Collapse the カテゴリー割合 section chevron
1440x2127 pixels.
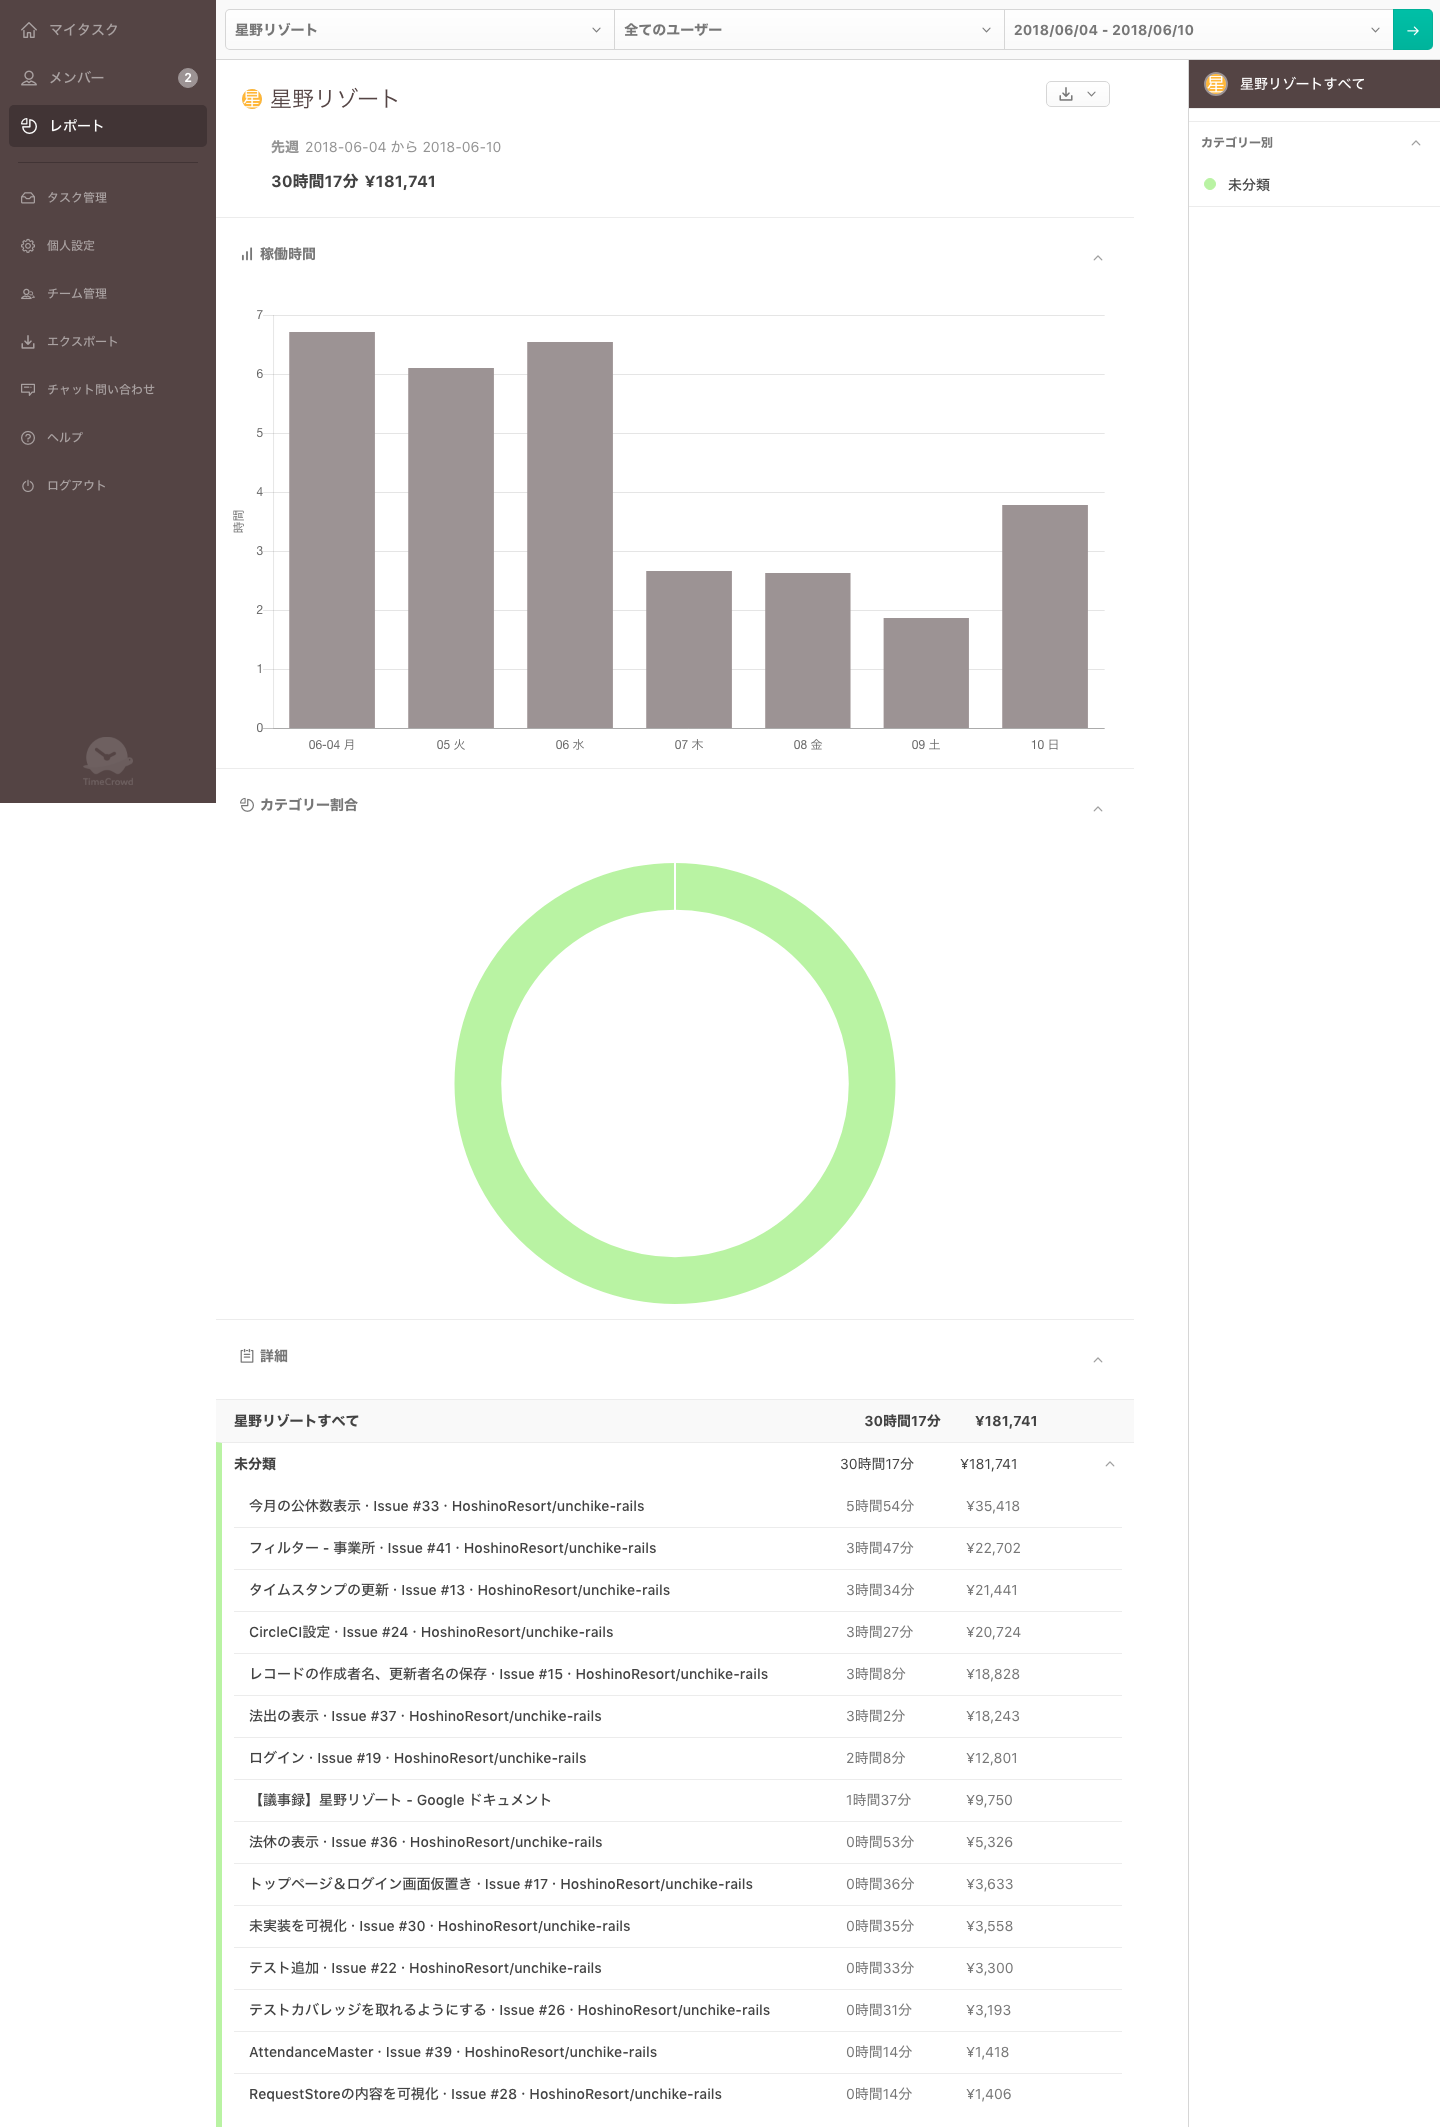(1098, 809)
